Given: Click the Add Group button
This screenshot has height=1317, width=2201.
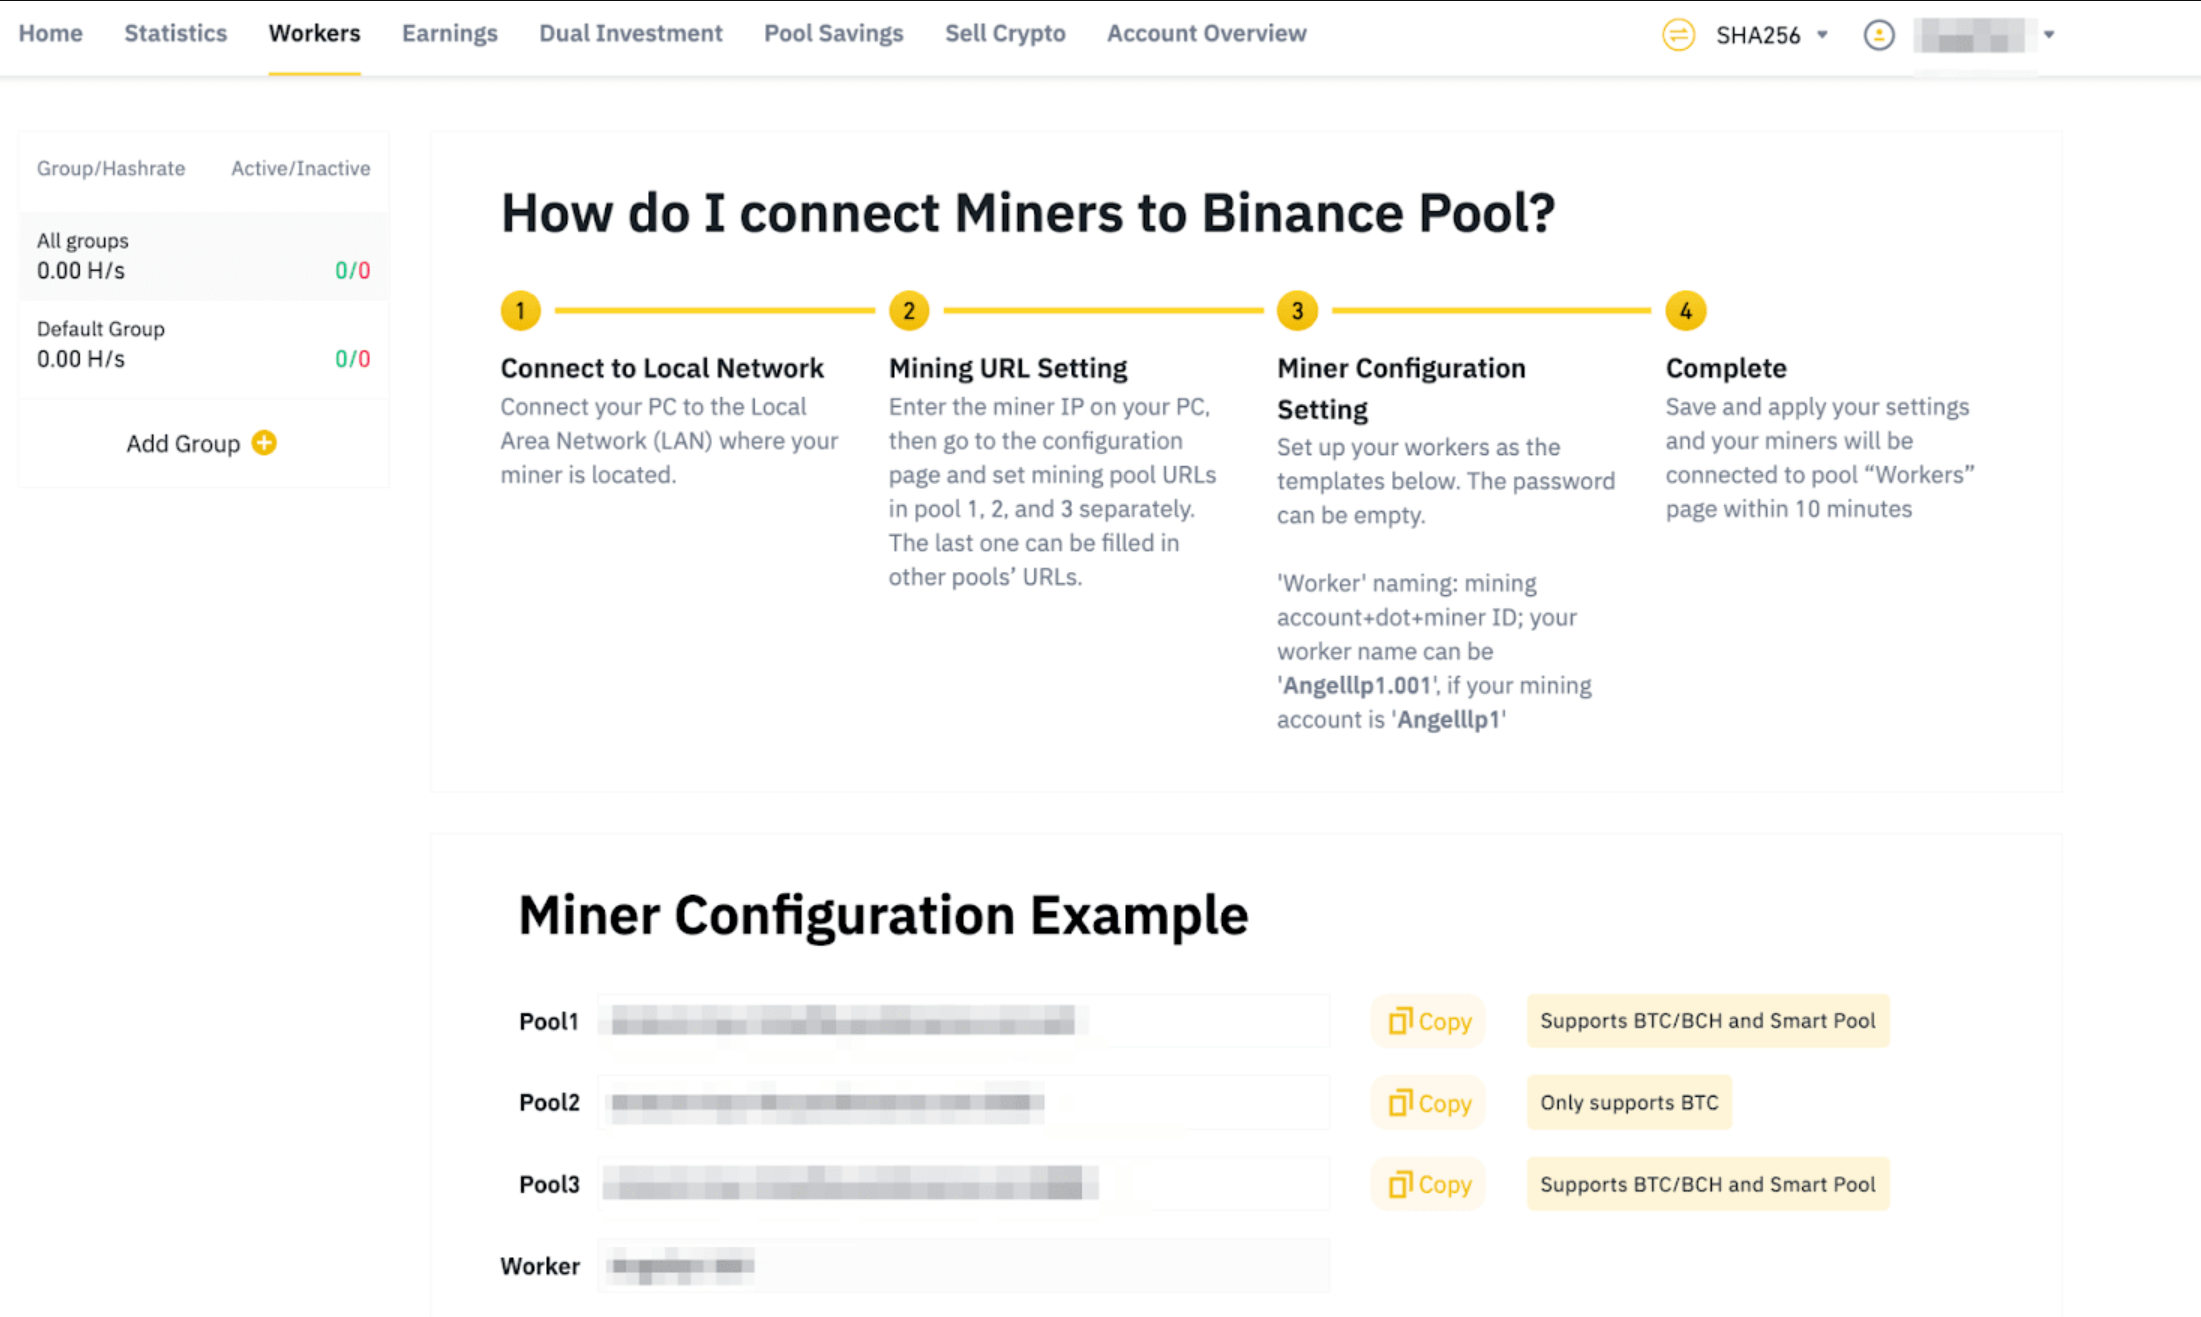Looking at the screenshot, I should [x=184, y=444].
